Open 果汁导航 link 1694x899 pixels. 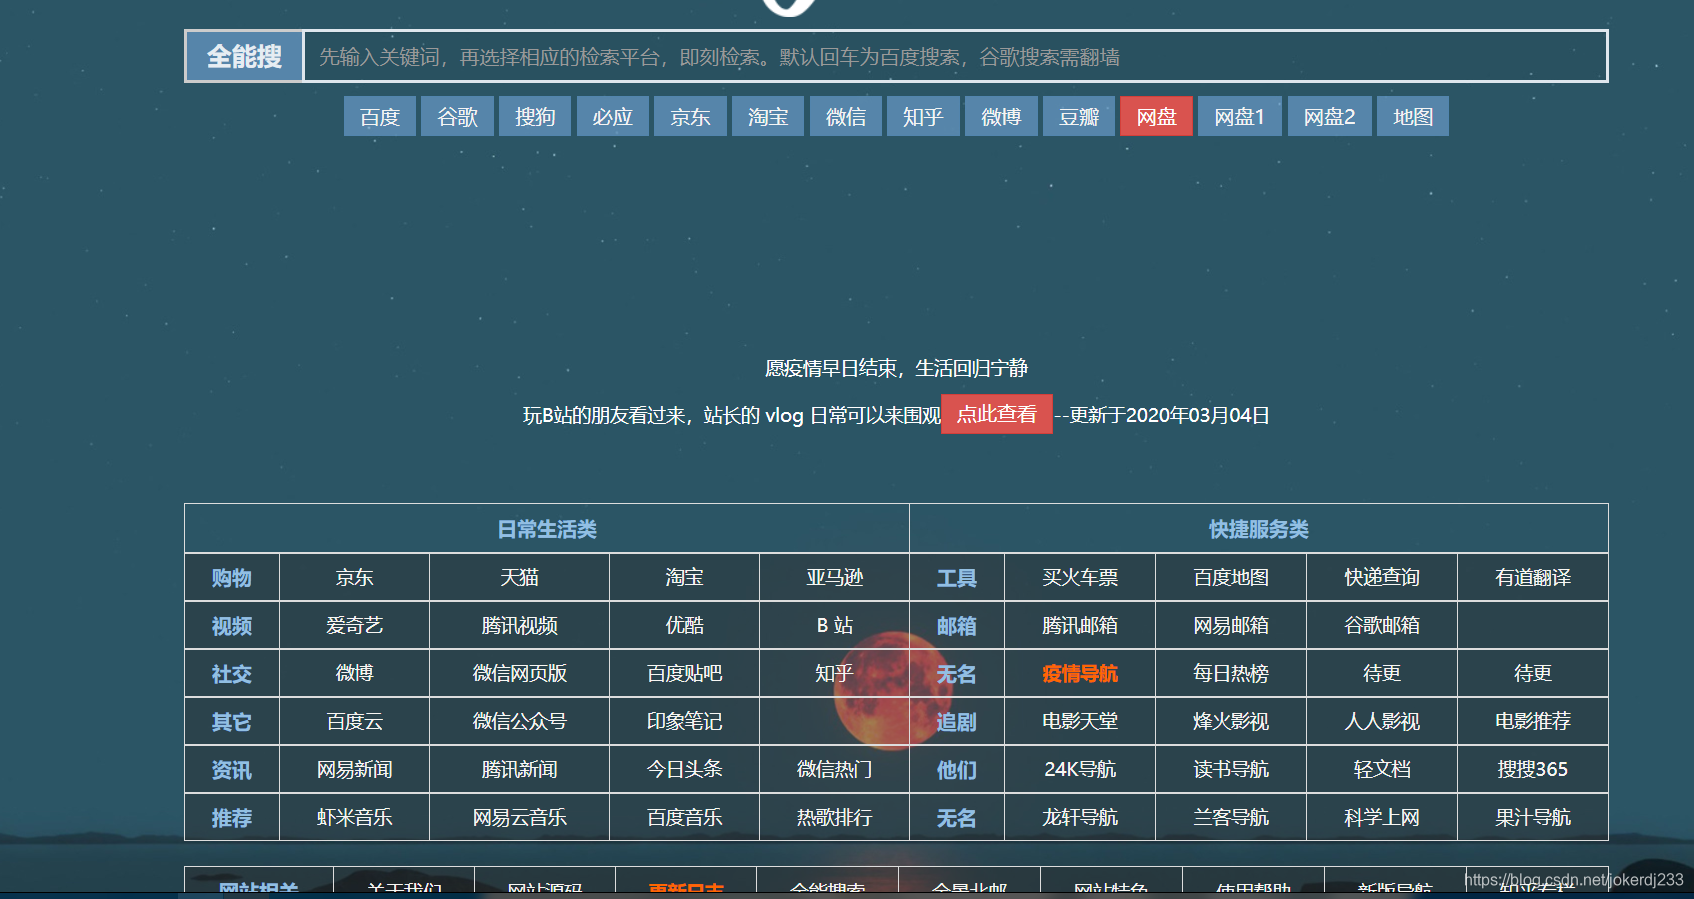coord(1533,817)
